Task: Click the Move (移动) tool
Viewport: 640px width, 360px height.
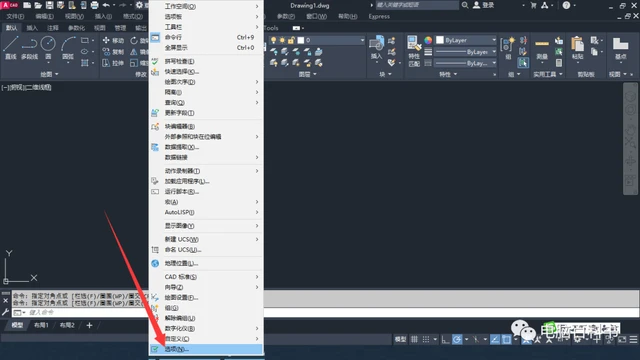Action: click(113, 40)
